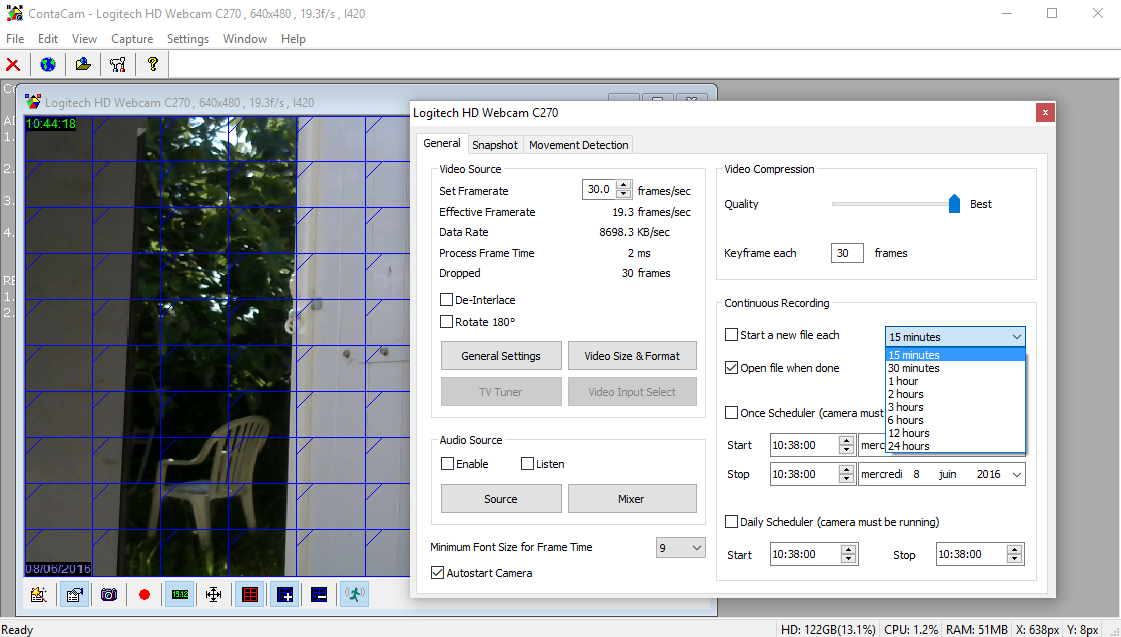
Task: Open the minimum font size dropdown
Action: coord(681,548)
